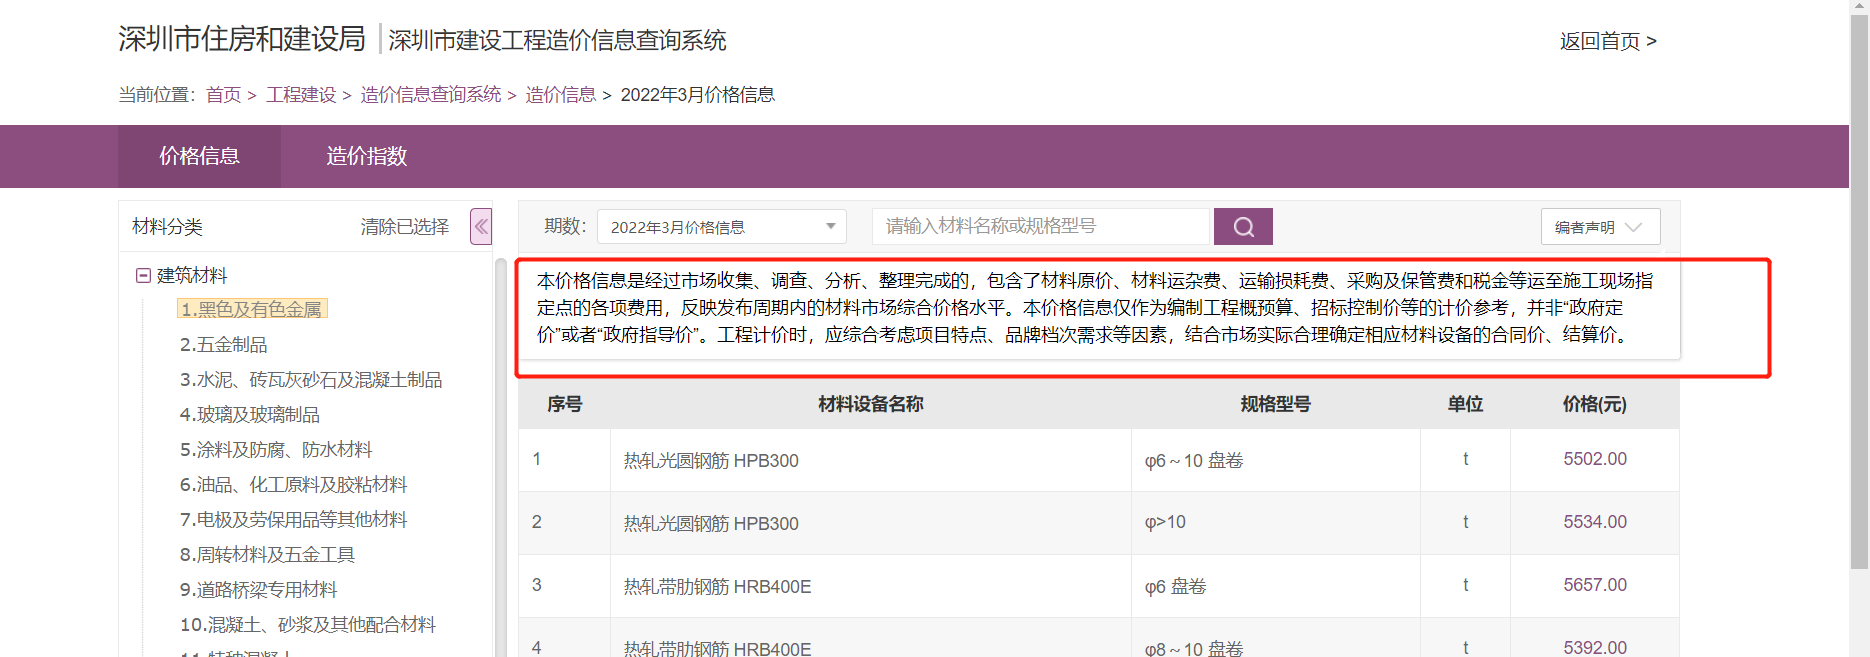Screen dimensions: 1870x657
Task: Click spec φ6～10 盘卷 in row 1
Action: [x=1194, y=461]
